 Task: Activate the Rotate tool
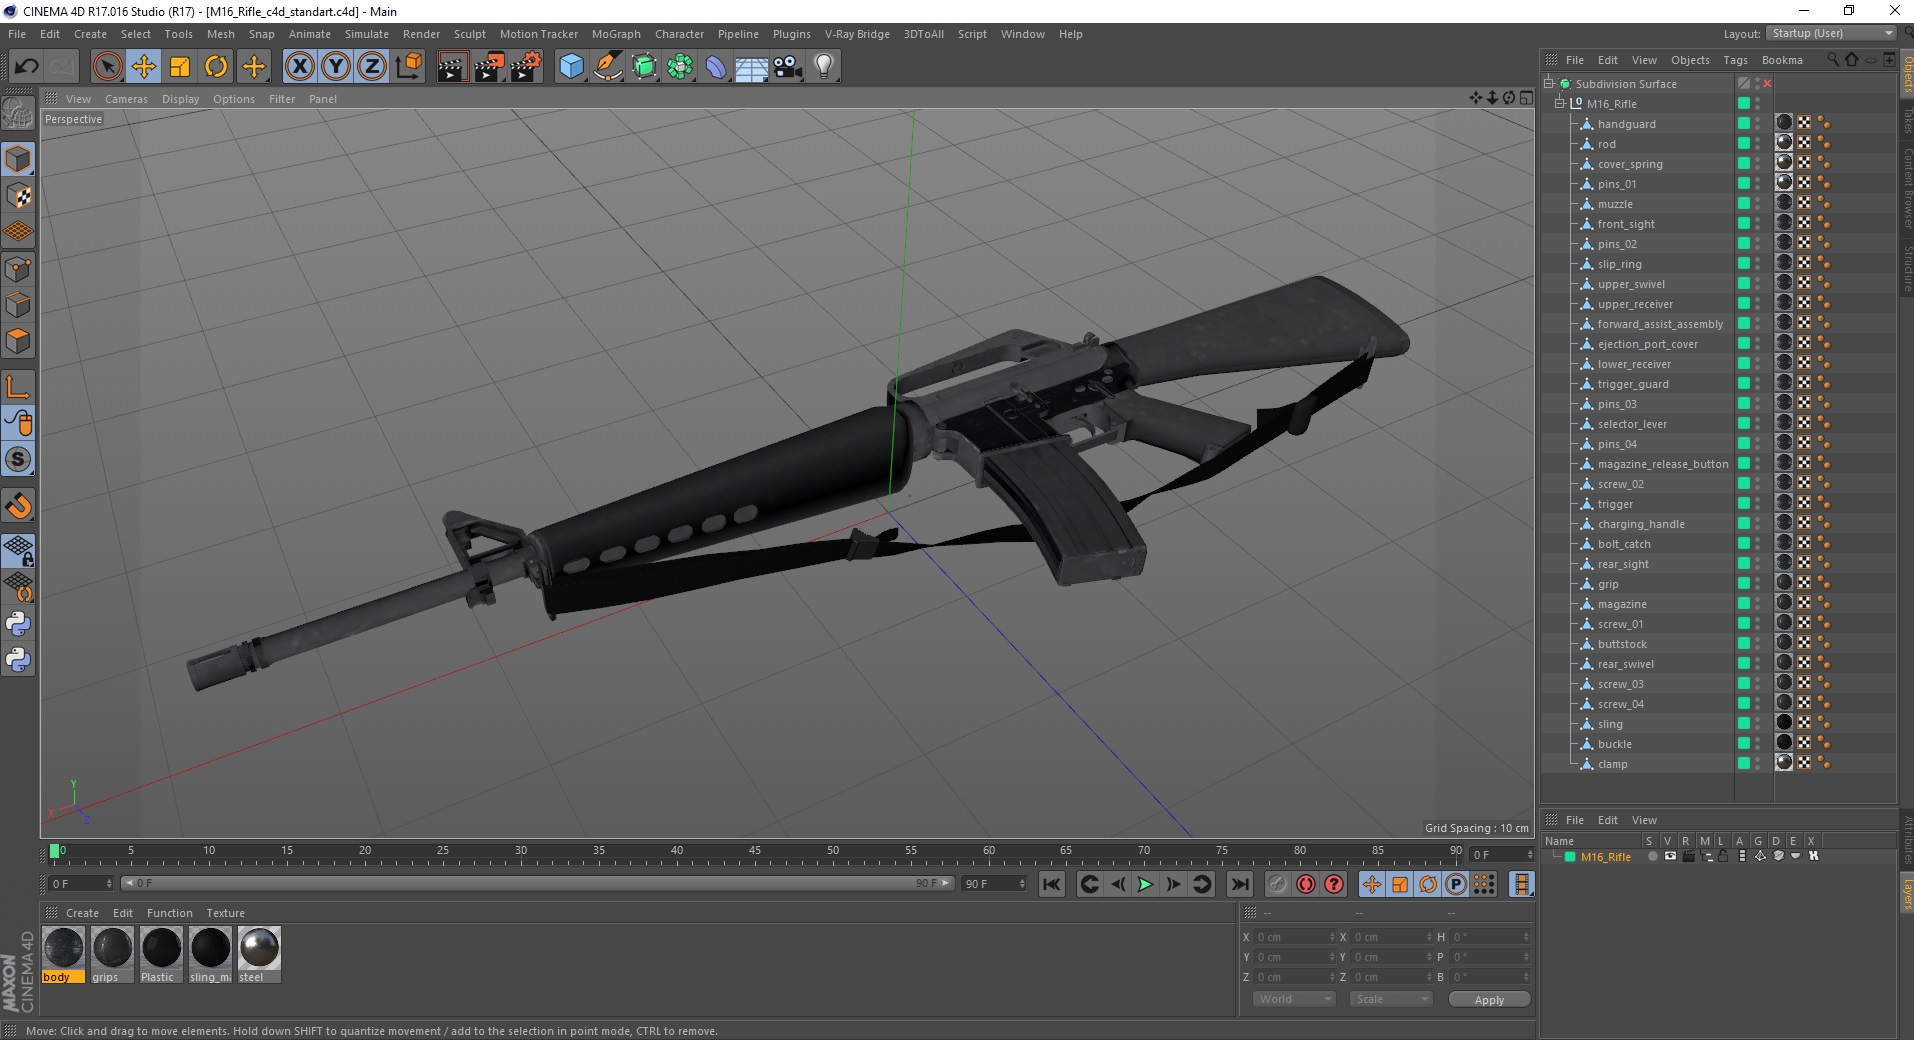click(x=216, y=67)
